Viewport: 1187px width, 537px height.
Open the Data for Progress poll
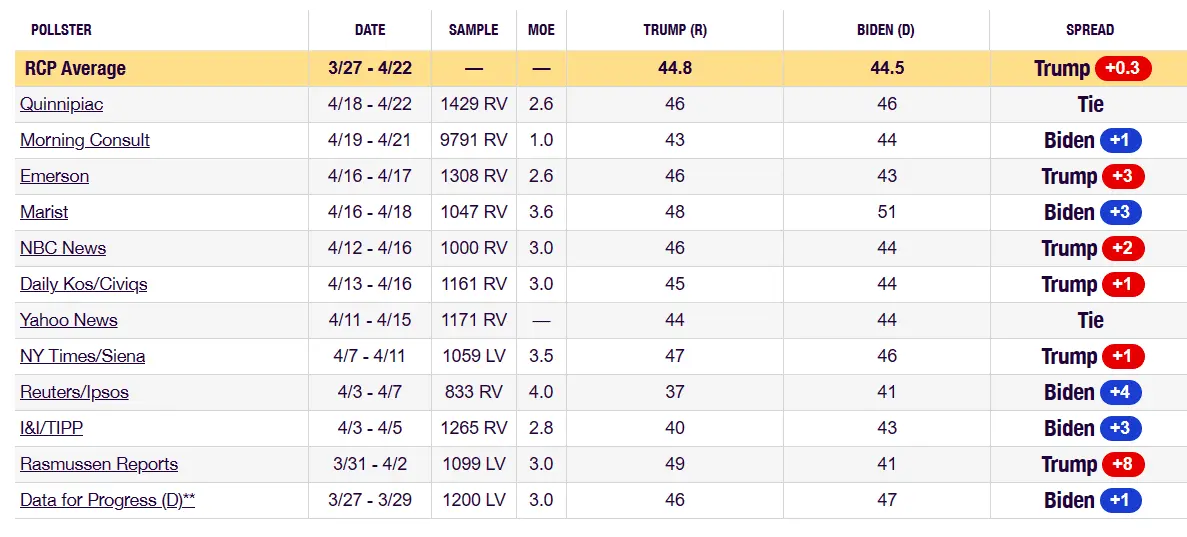pos(107,500)
